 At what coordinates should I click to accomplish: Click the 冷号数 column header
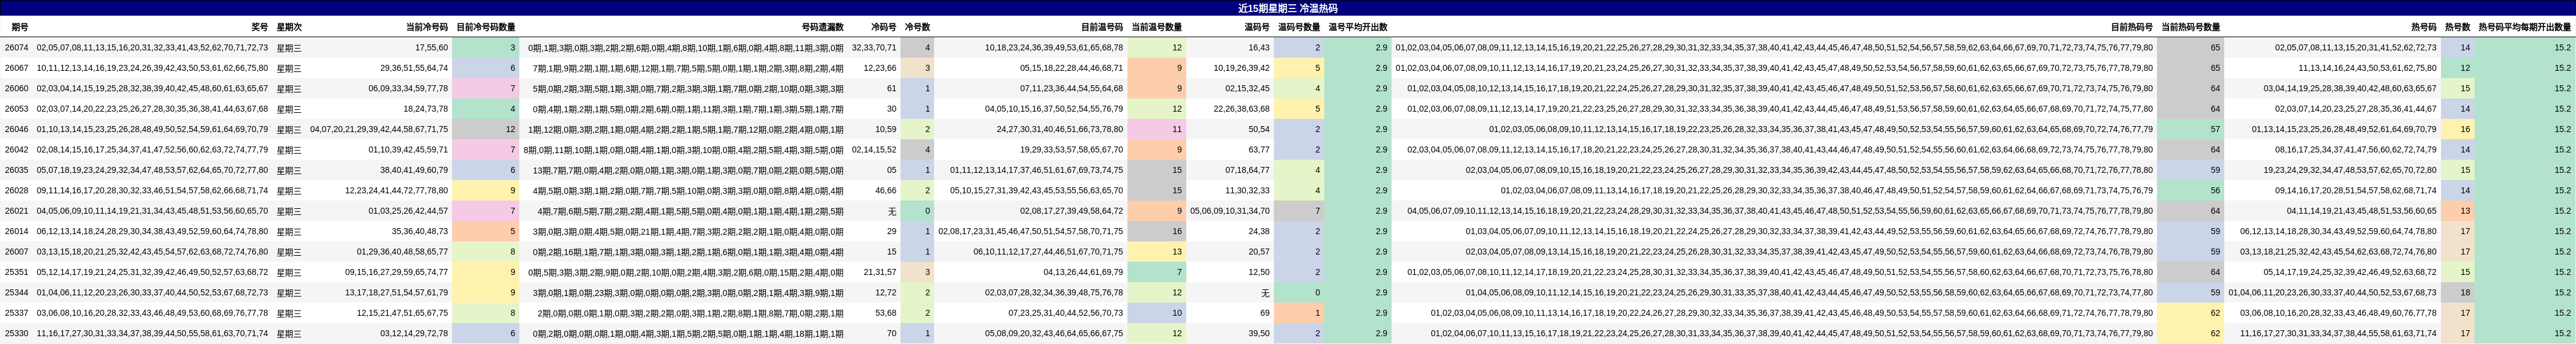(917, 28)
